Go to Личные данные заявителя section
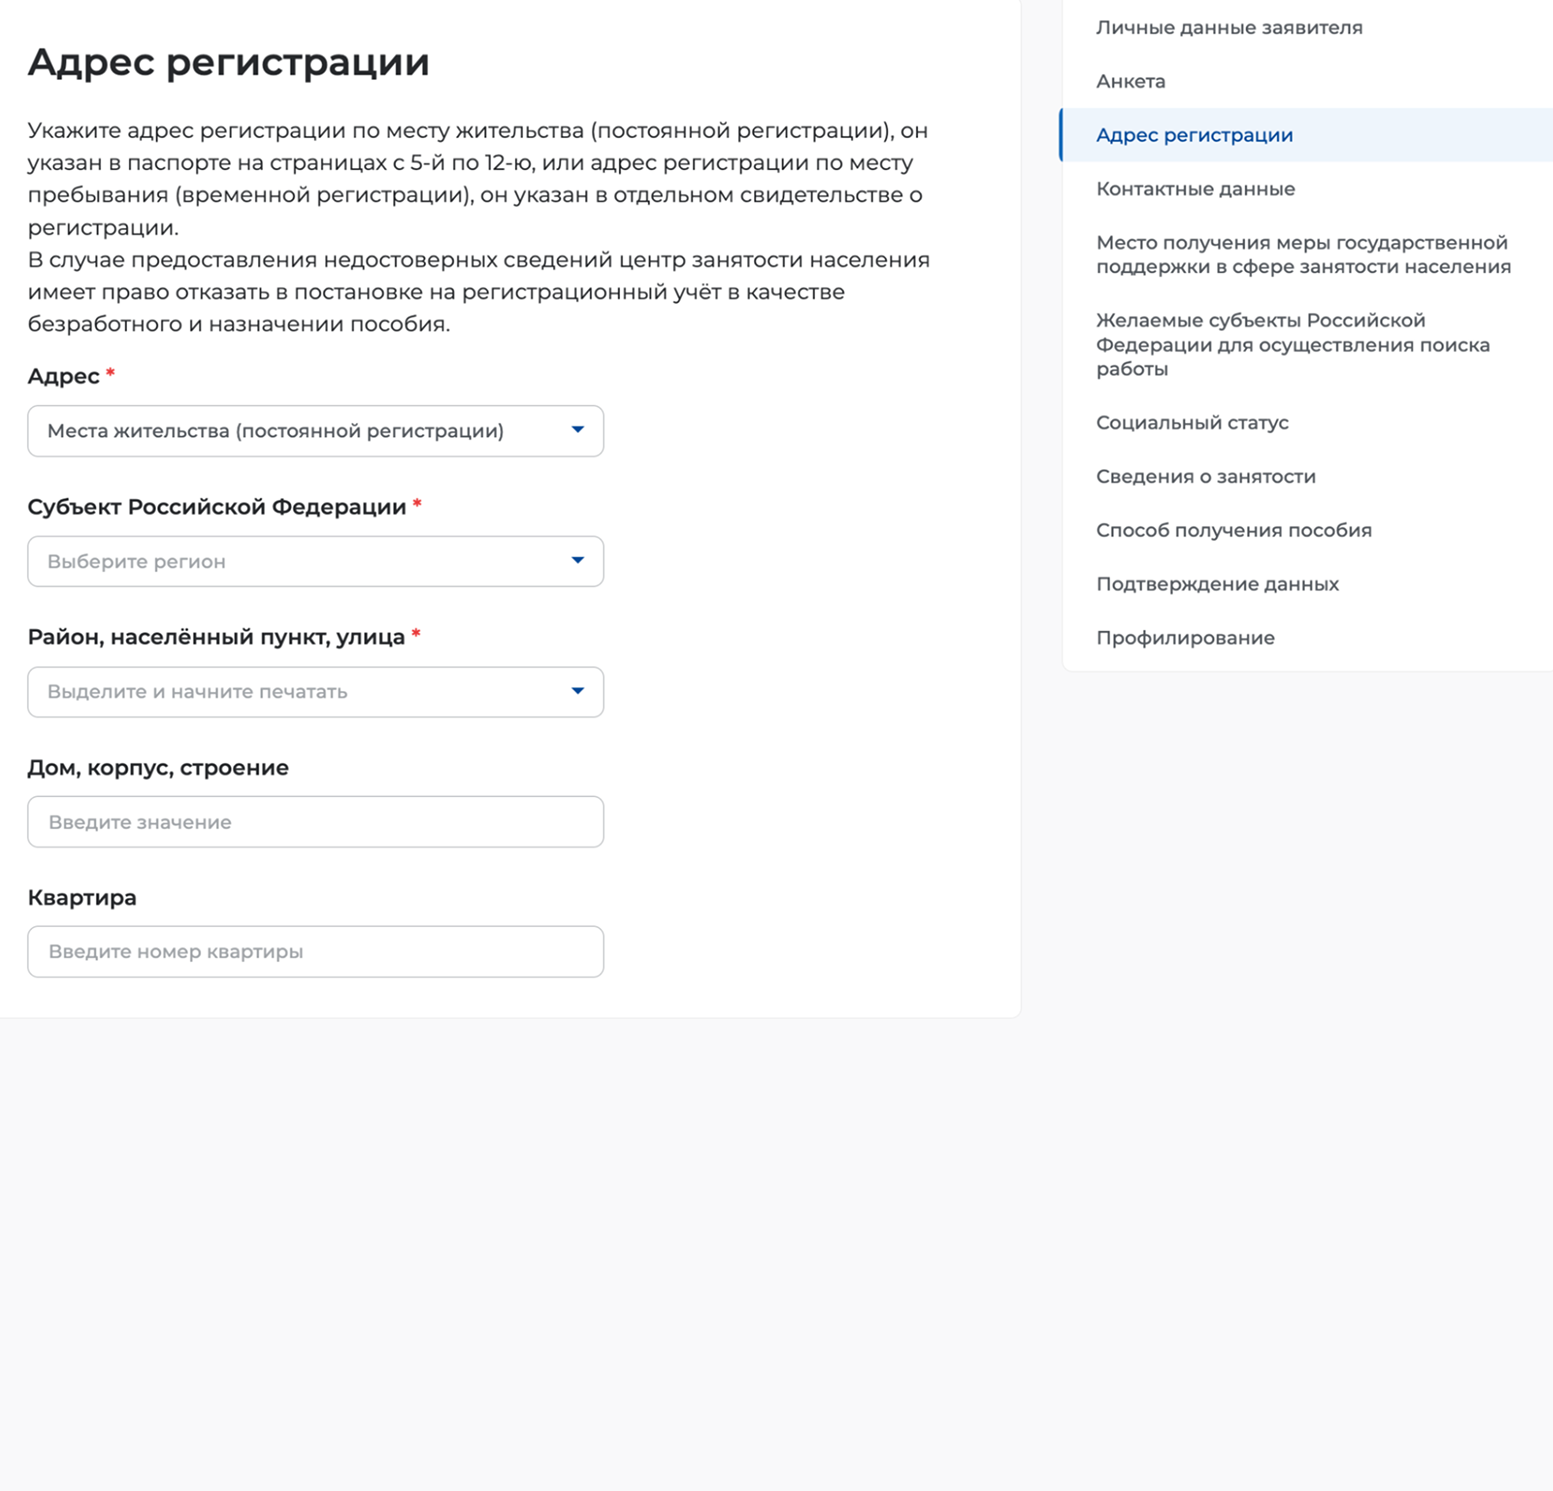The width and height of the screenshot is (1553, 1491). [1229, 28]
